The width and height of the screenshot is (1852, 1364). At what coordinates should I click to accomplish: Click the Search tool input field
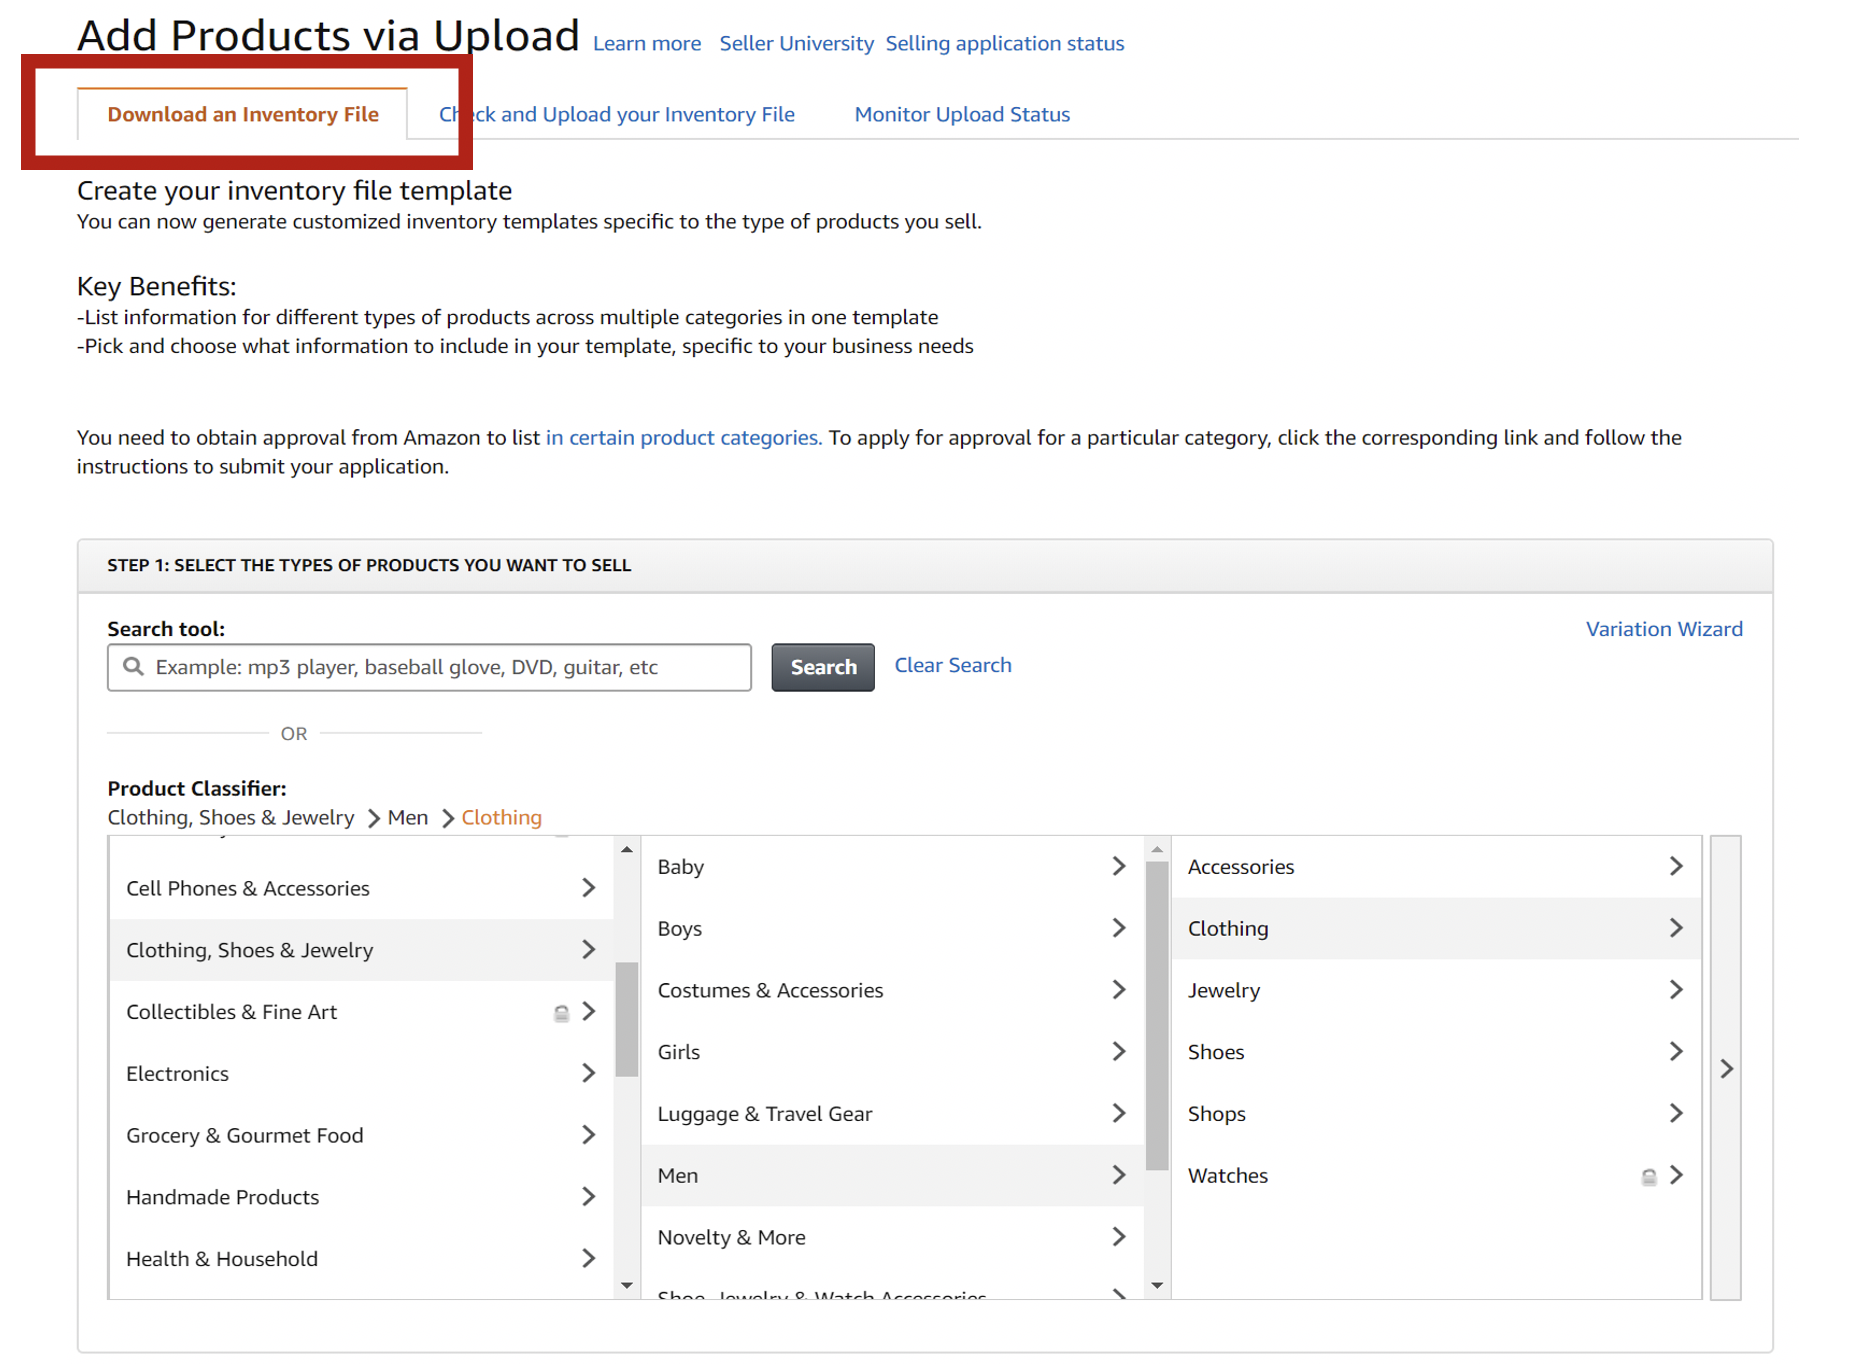(x=429, y=667)
